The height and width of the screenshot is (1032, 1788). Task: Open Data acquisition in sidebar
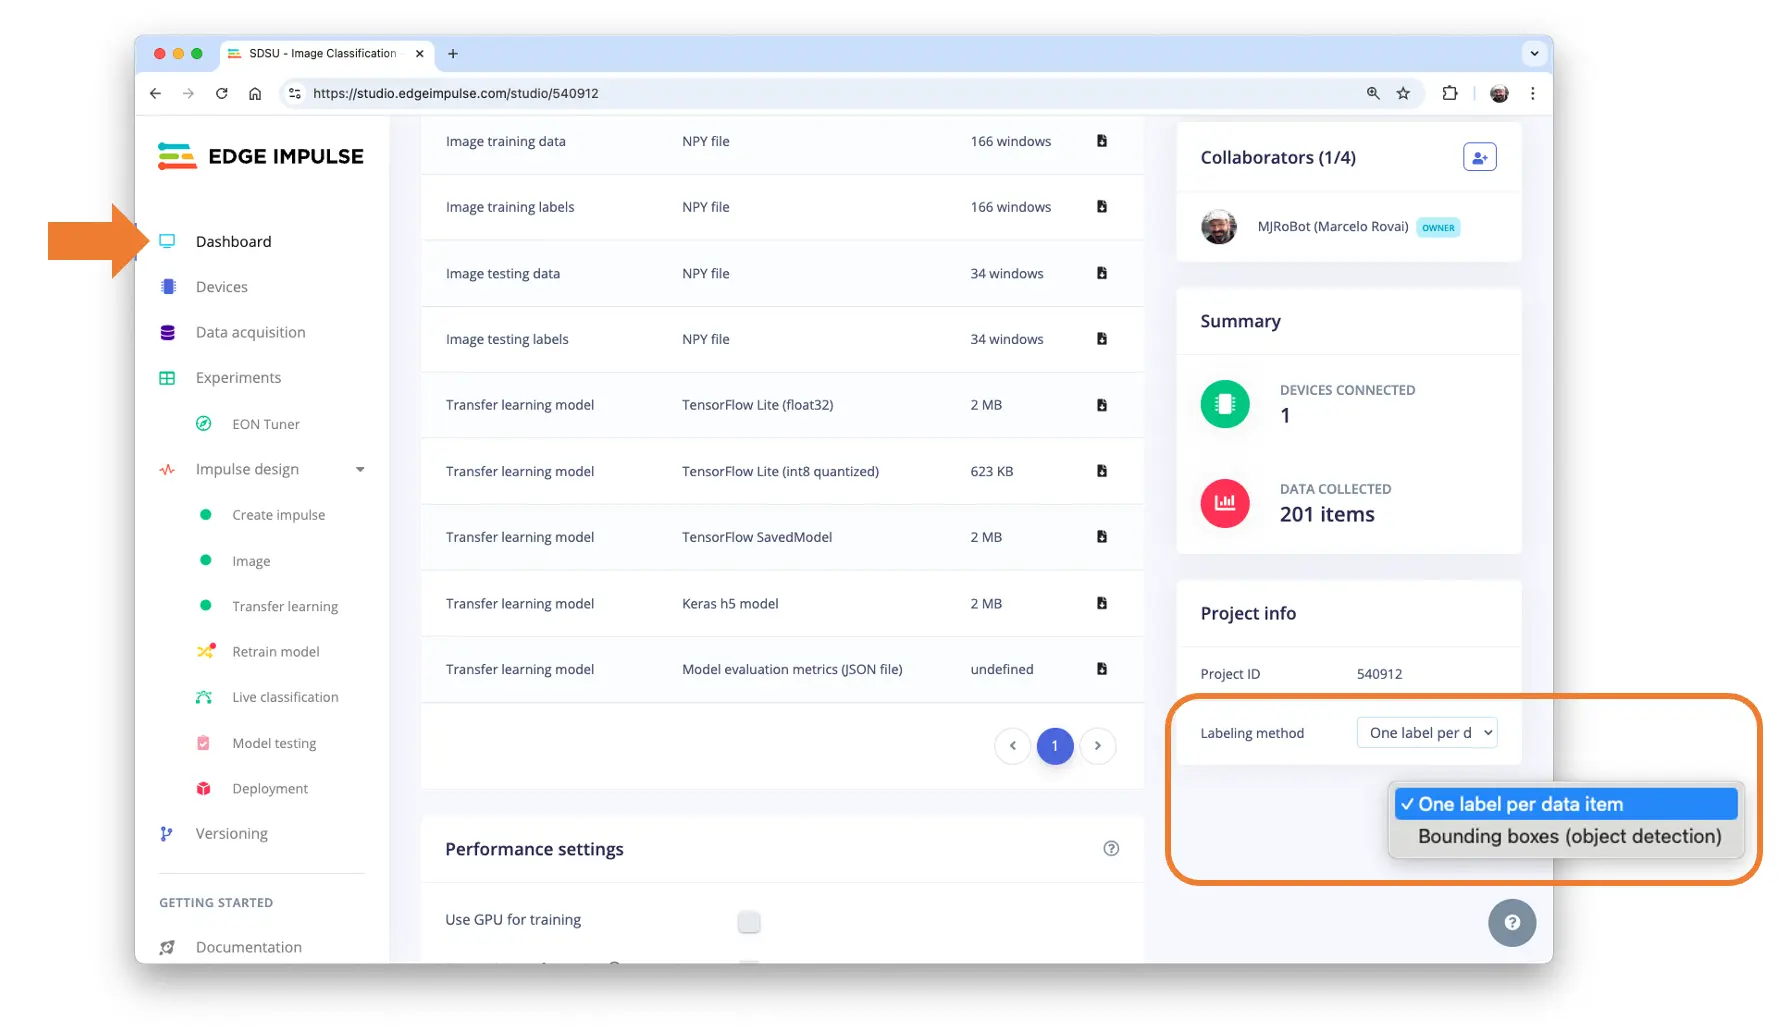(250, 332)
